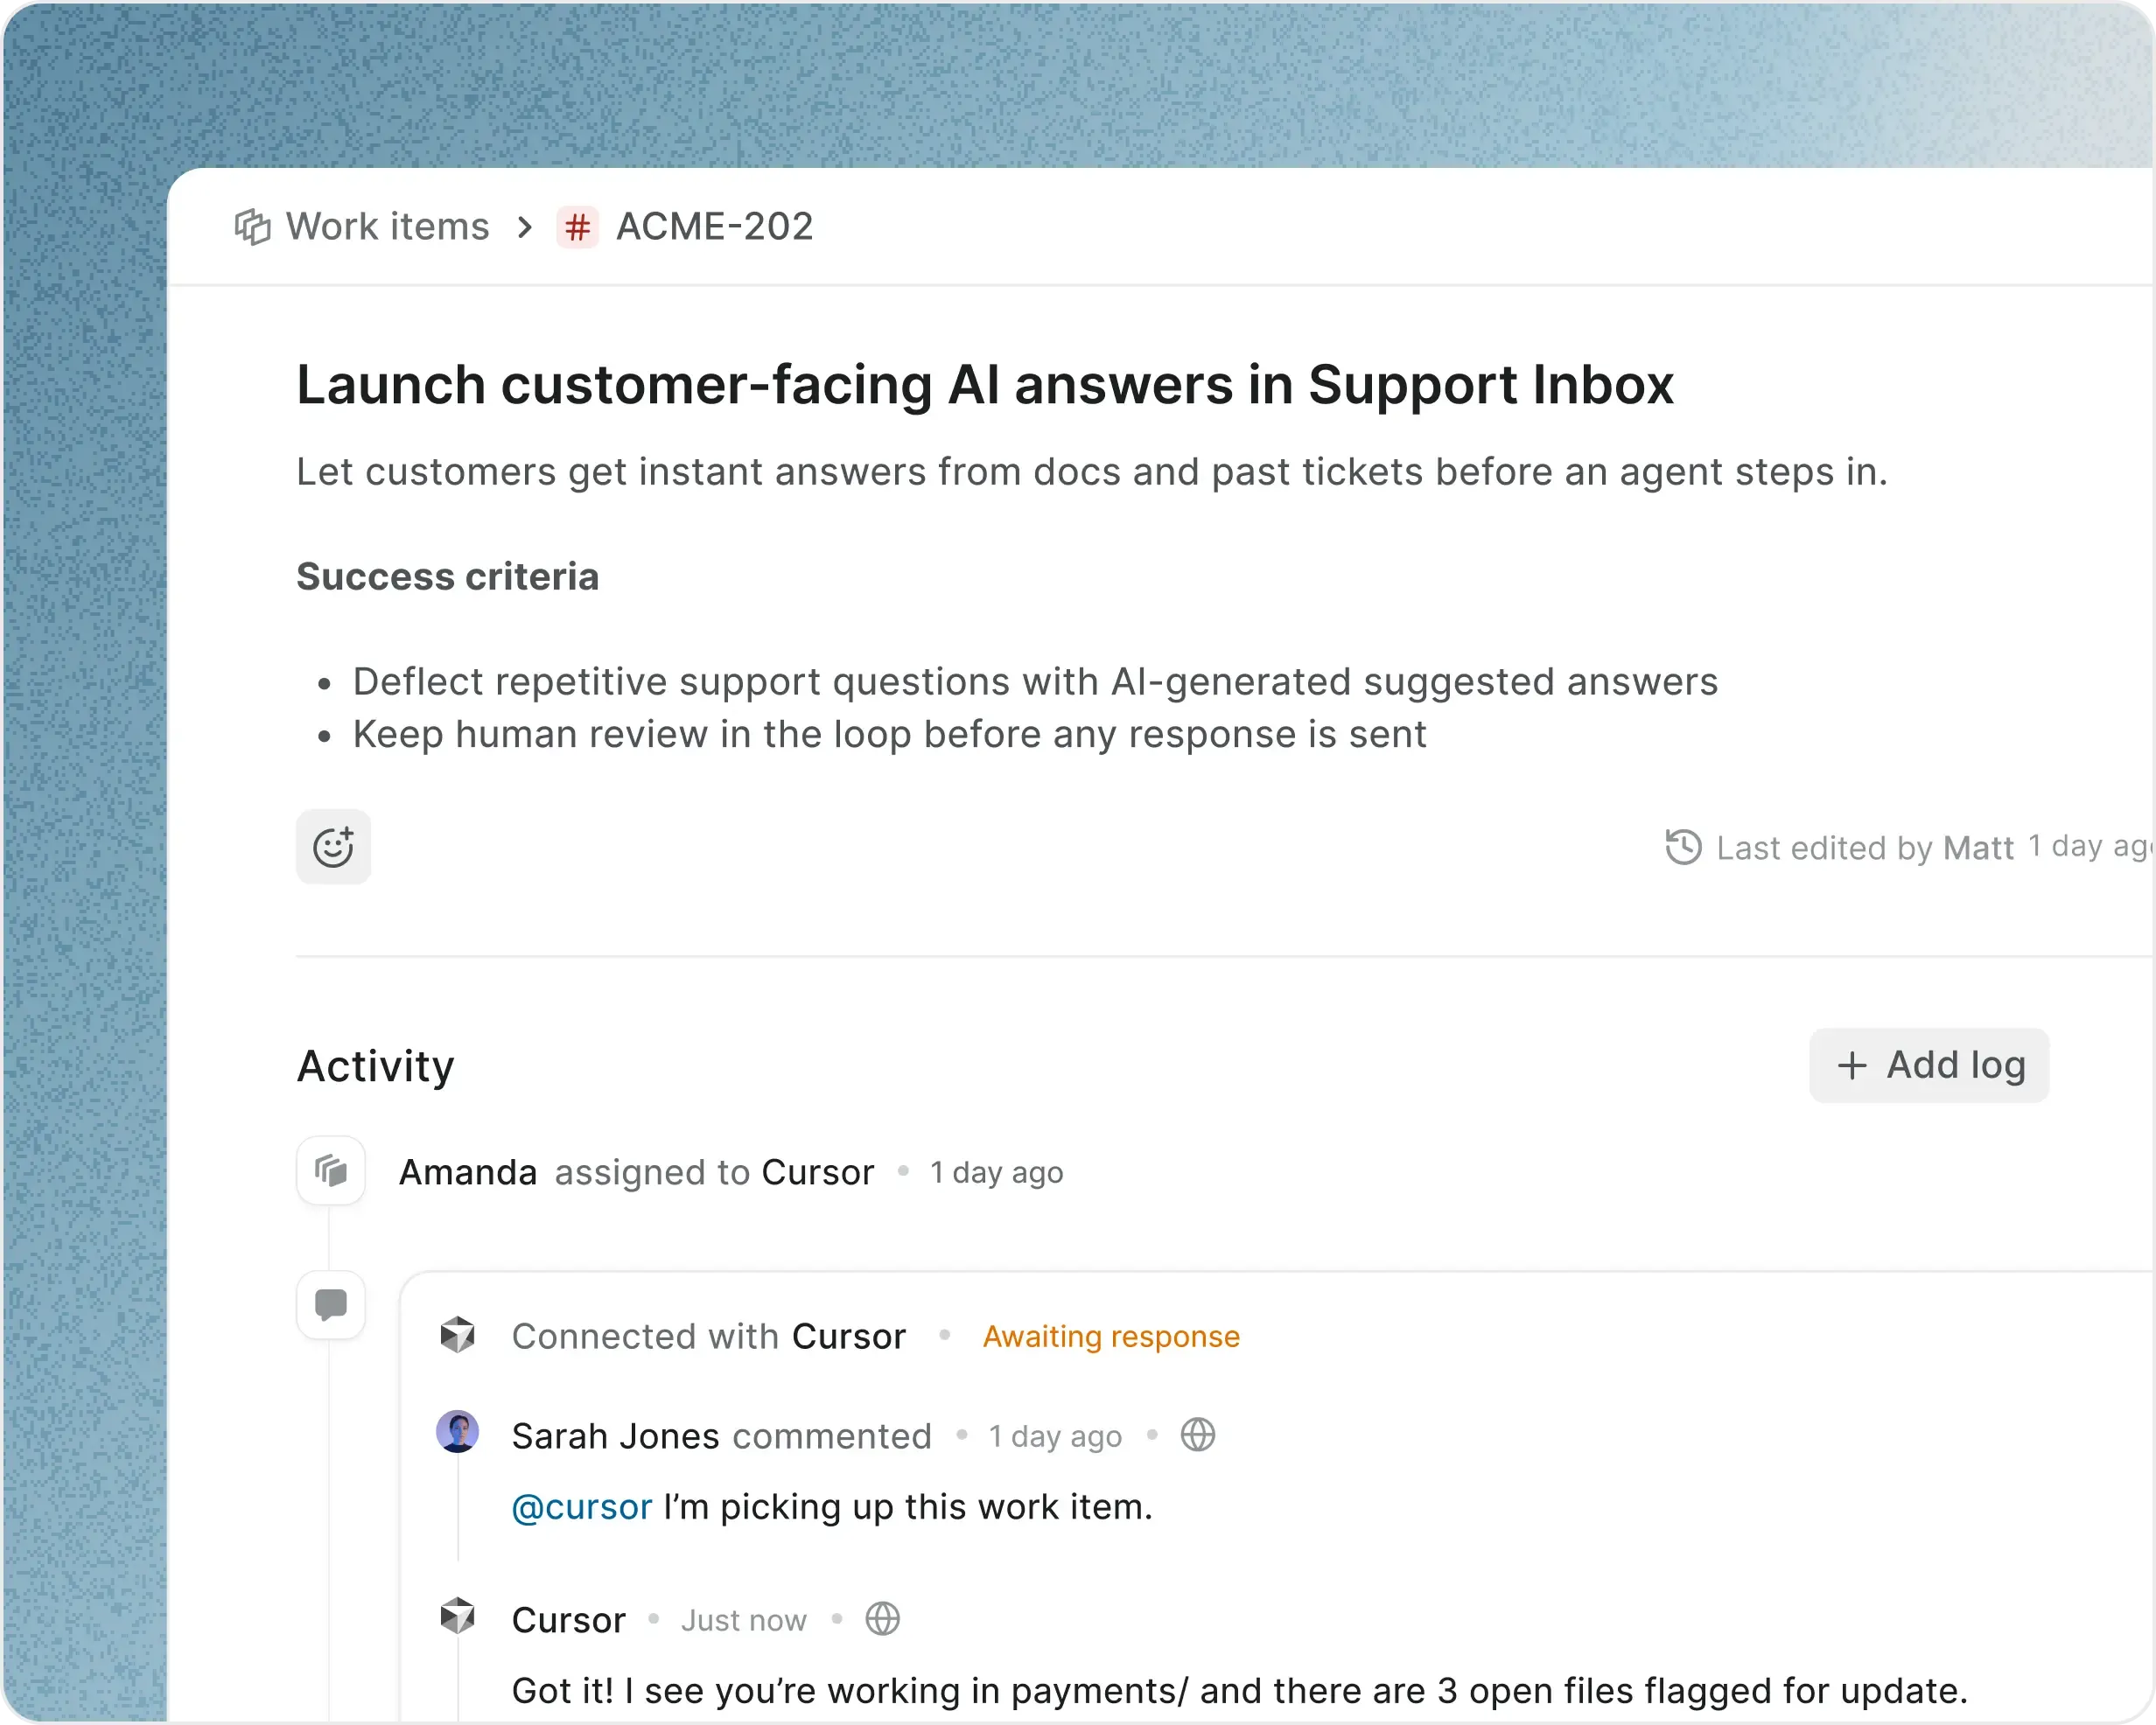Screen dimensions: 2156x1725
Task: Add a reaction using the smiley icon
Action: pos(333,846)
